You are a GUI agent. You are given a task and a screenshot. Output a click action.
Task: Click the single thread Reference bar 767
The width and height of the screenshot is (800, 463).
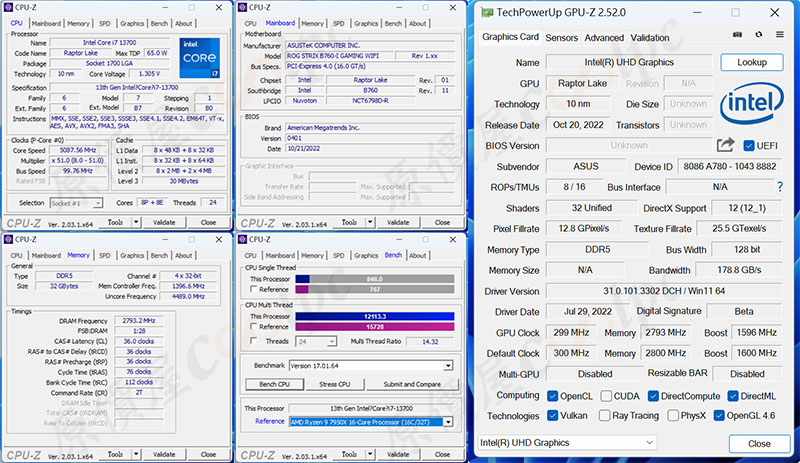click(x=374, y=289)
